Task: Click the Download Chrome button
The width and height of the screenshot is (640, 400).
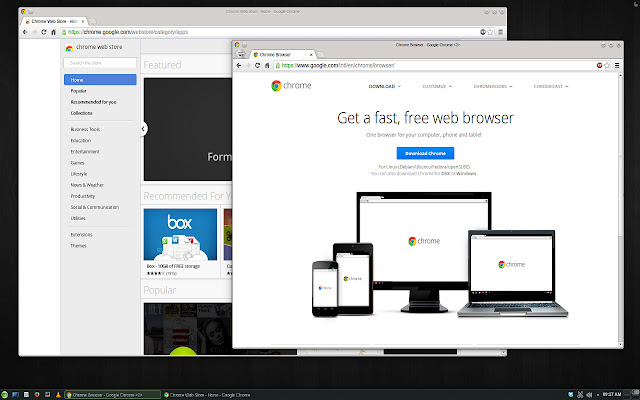Action: pos(425,153)
